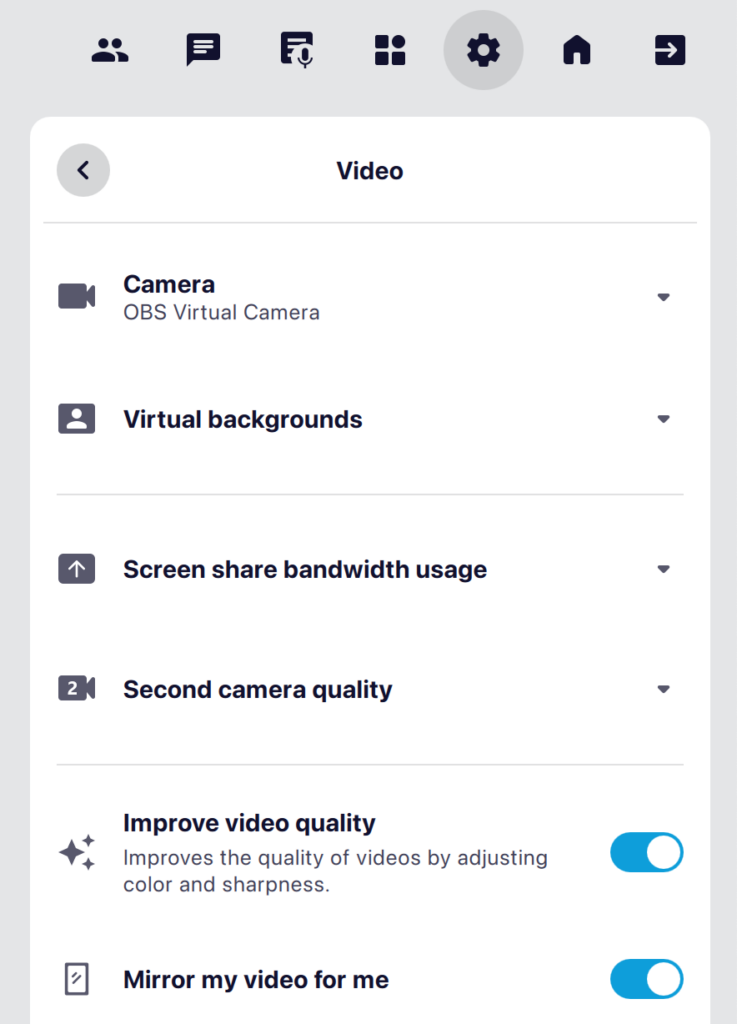Open Screen share bandwidth usage dropdown

pos(663,568)
